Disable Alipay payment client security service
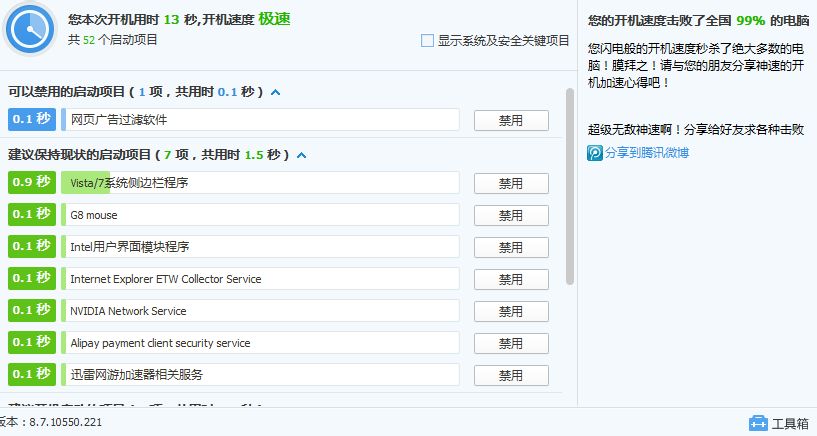The image size is (817, 436). pyautogui.click(x=511, y=343)
